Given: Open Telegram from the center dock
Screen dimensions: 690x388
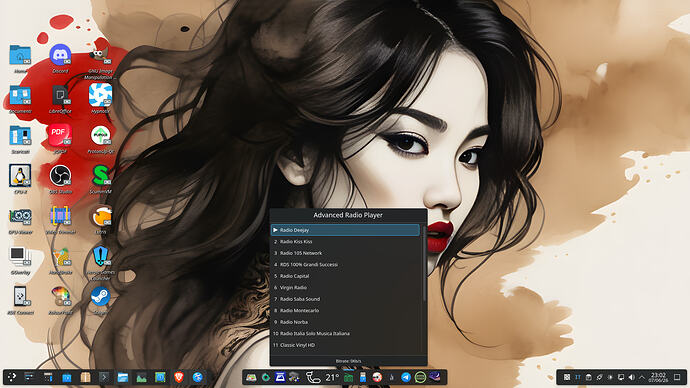Looking at the screenshot, I should (x=406, y=377).
